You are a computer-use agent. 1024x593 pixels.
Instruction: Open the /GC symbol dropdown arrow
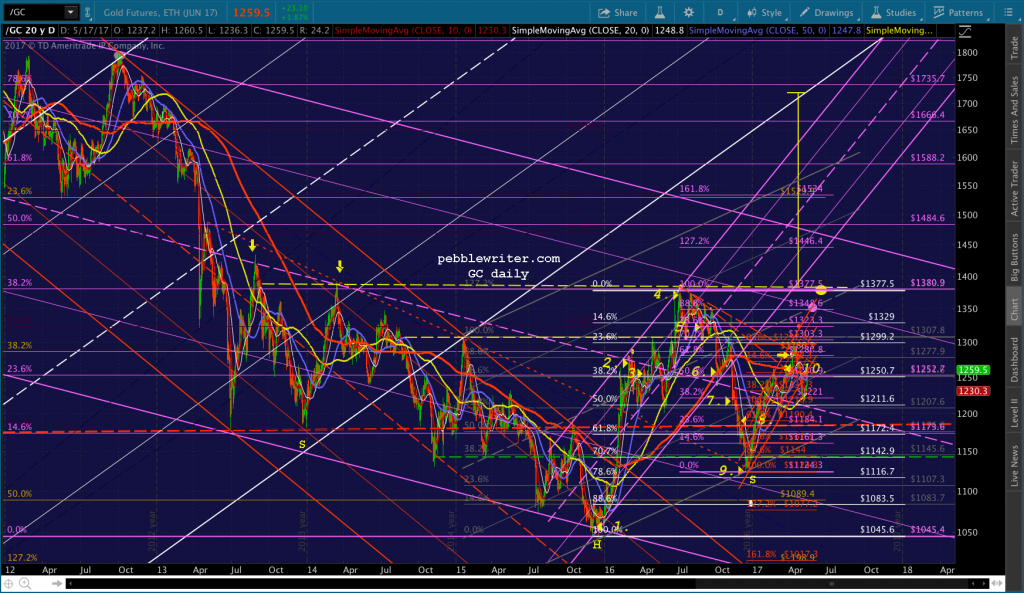coord(71,12)
